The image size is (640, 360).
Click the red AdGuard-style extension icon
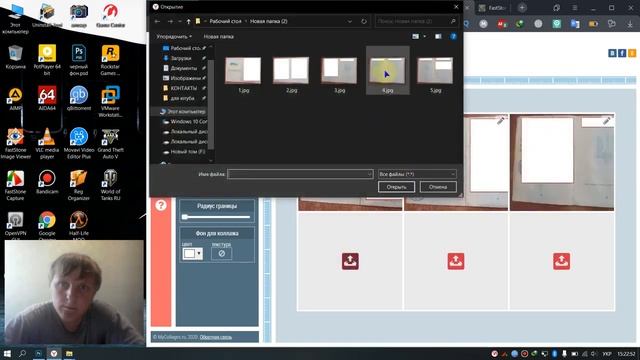pyautogui.click(x=502, y=24)
